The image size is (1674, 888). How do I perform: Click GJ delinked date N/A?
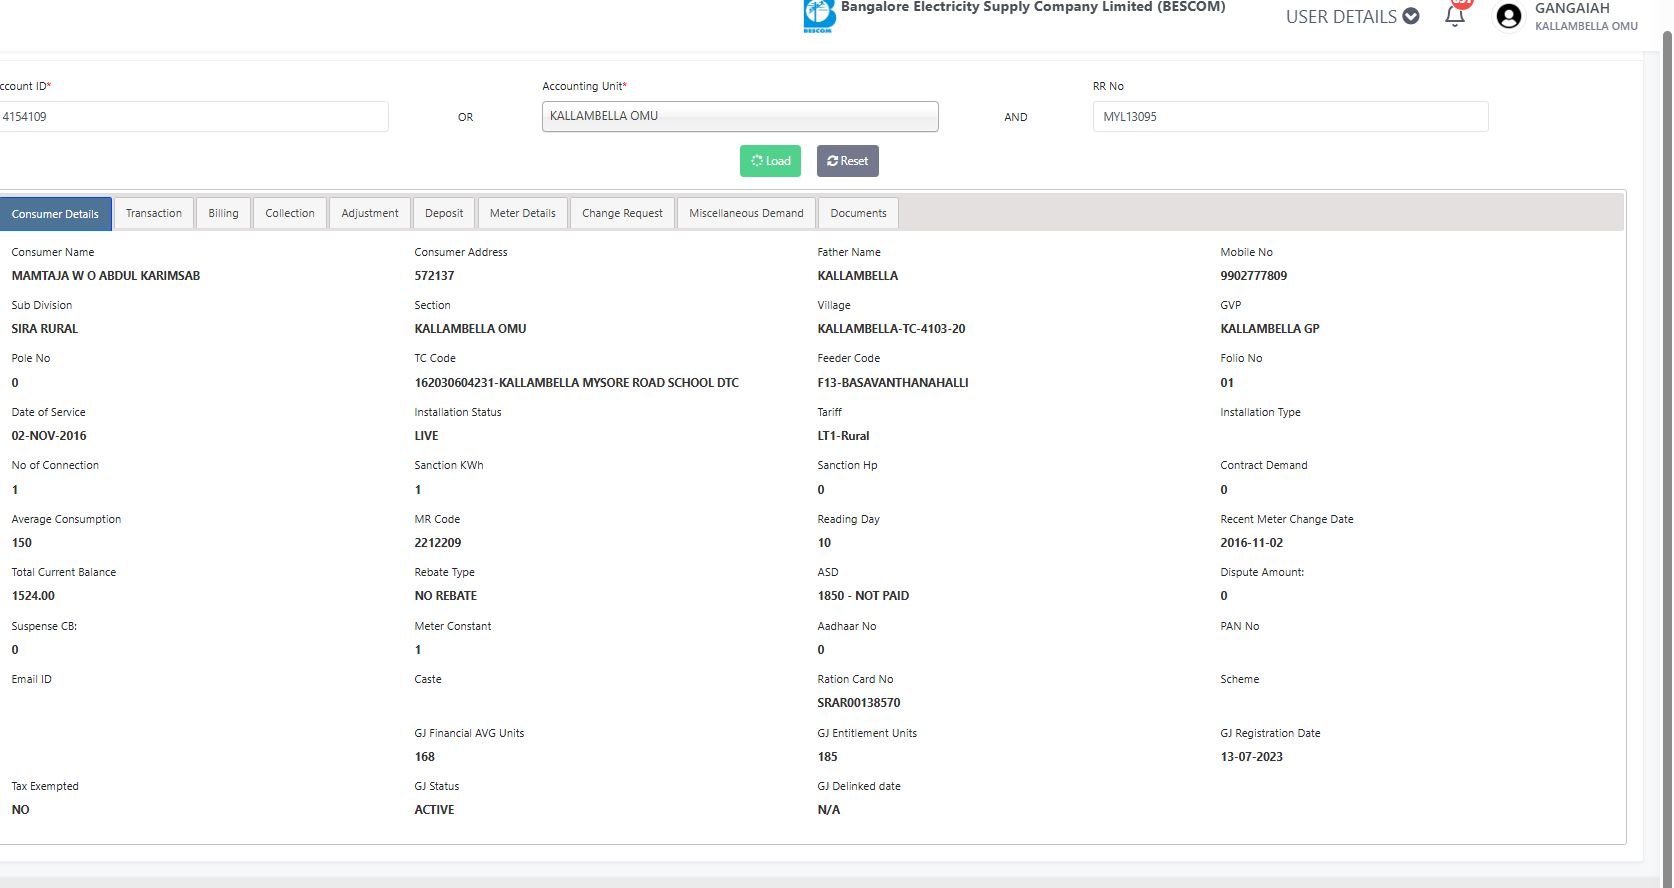click(828, 810)
